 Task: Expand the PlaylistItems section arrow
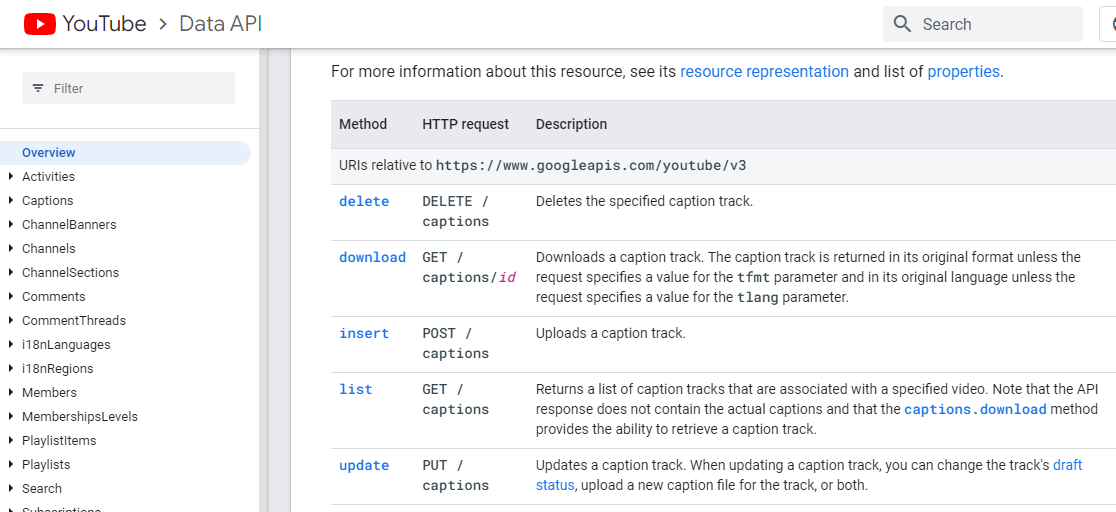coord(11,441)
